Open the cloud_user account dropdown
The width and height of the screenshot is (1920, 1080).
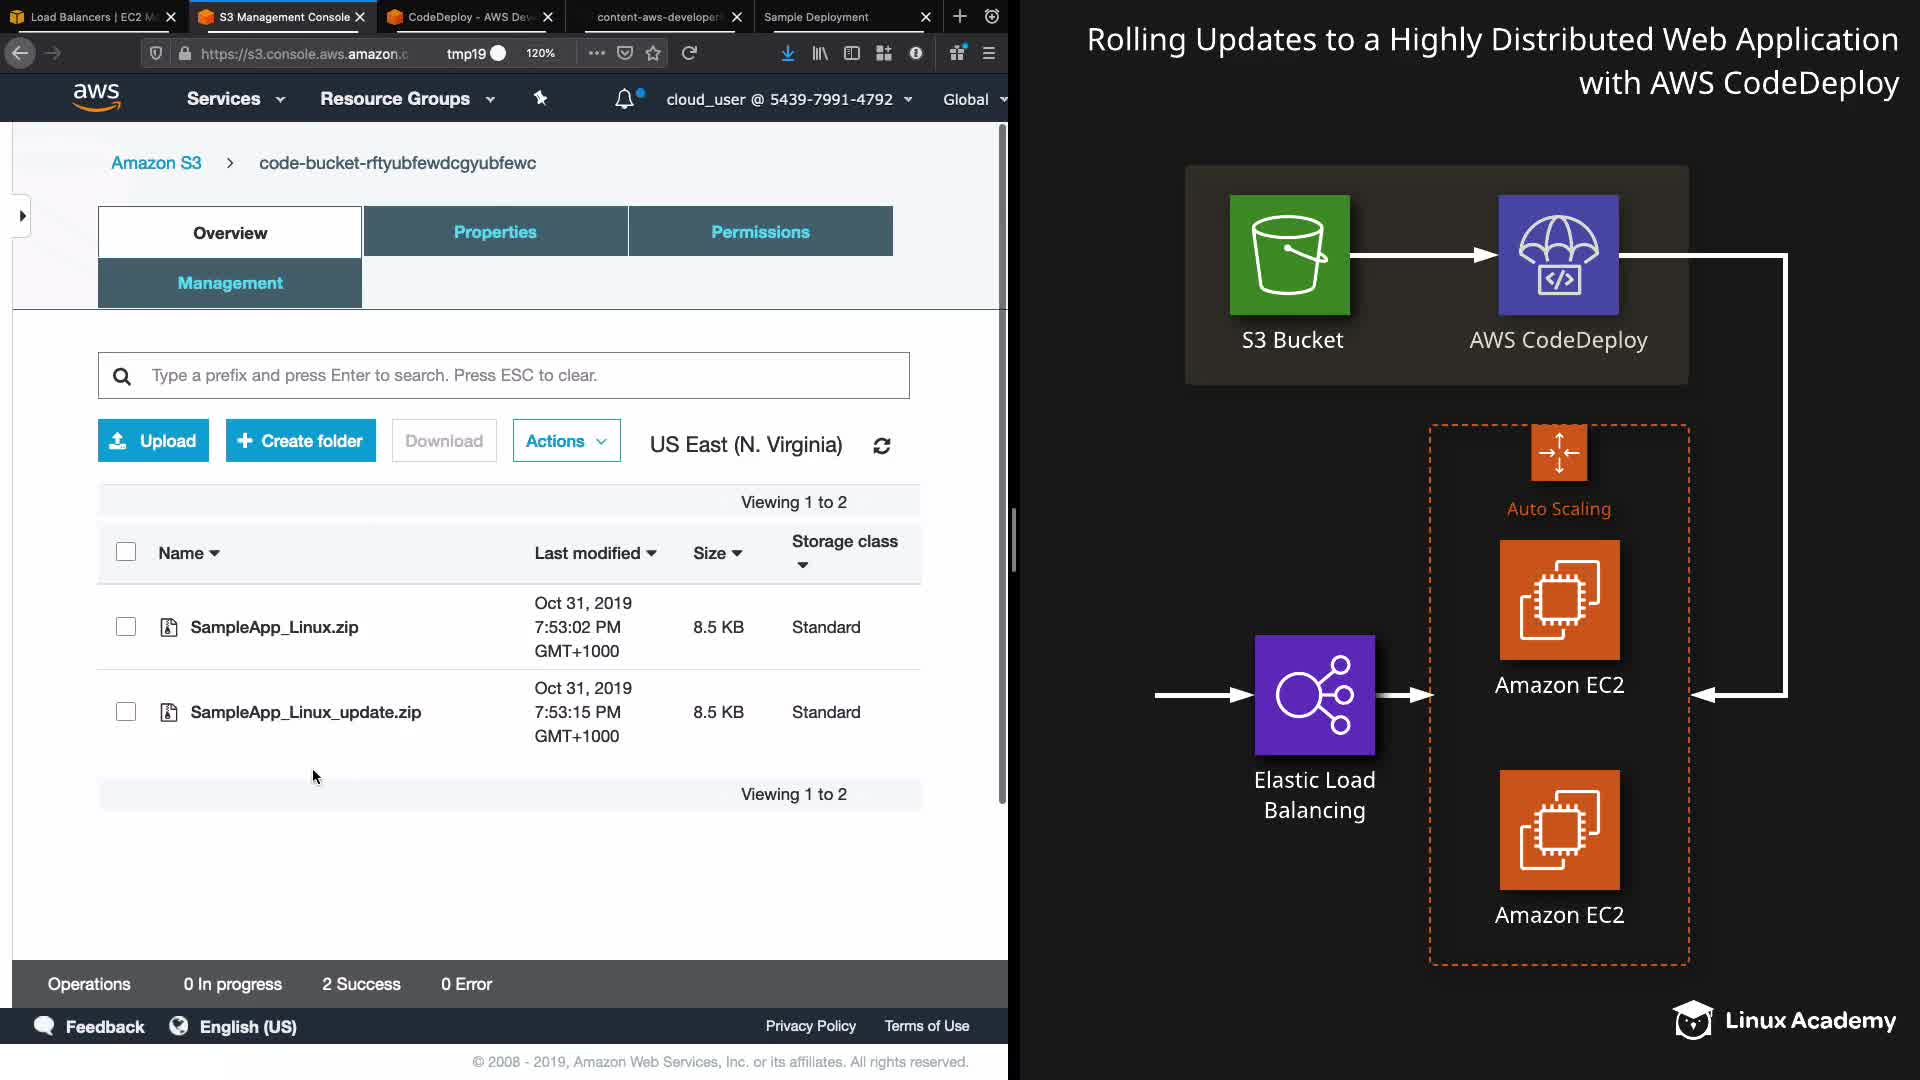click(789, 99)
